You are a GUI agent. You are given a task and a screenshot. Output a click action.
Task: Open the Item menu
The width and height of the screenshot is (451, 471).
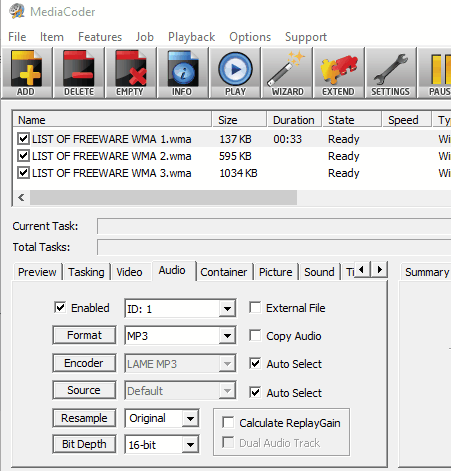coord(52,37)
